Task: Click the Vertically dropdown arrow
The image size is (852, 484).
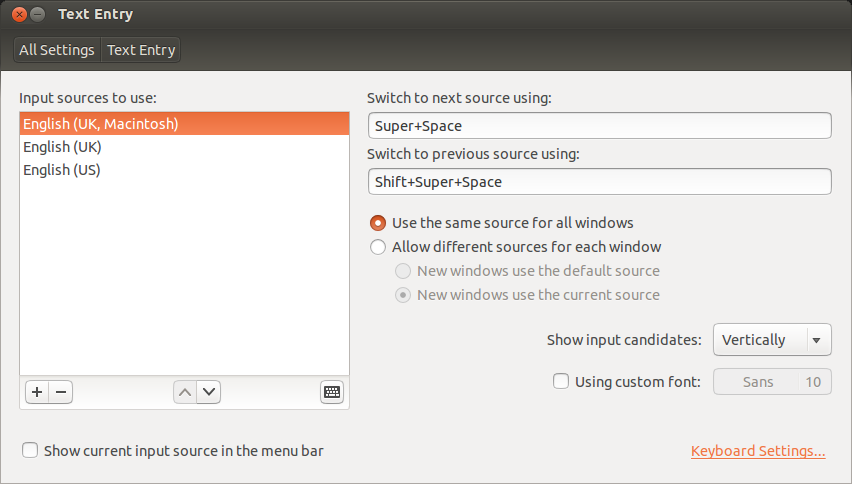Action: tap(816, 341)
